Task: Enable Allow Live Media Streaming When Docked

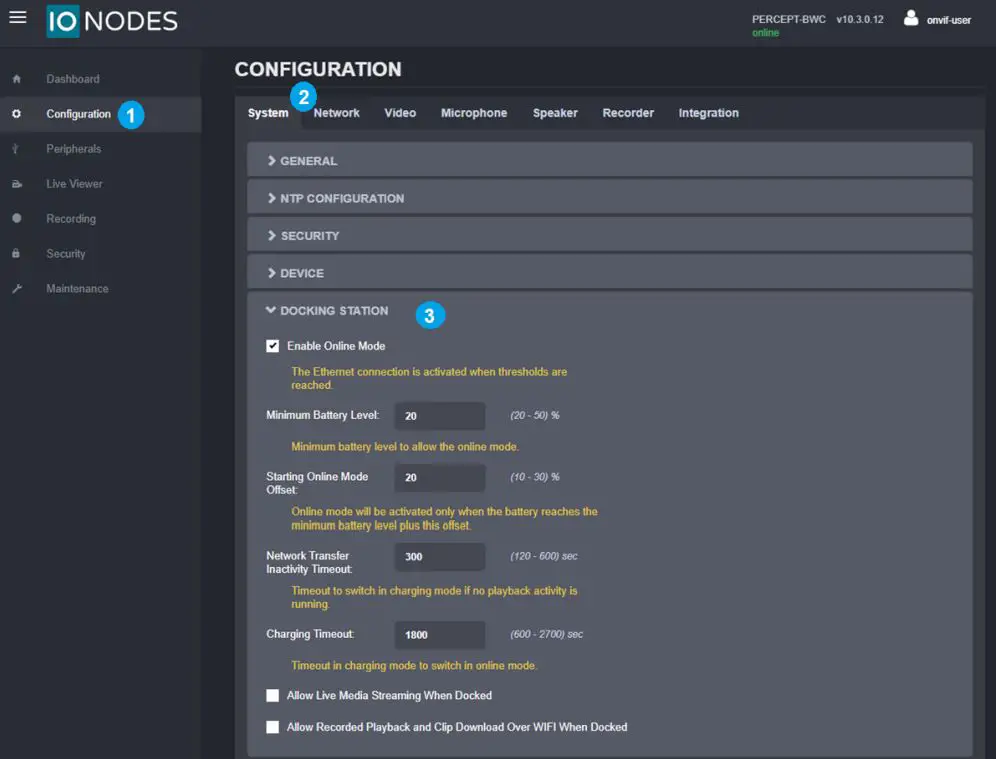Action: 273,696
